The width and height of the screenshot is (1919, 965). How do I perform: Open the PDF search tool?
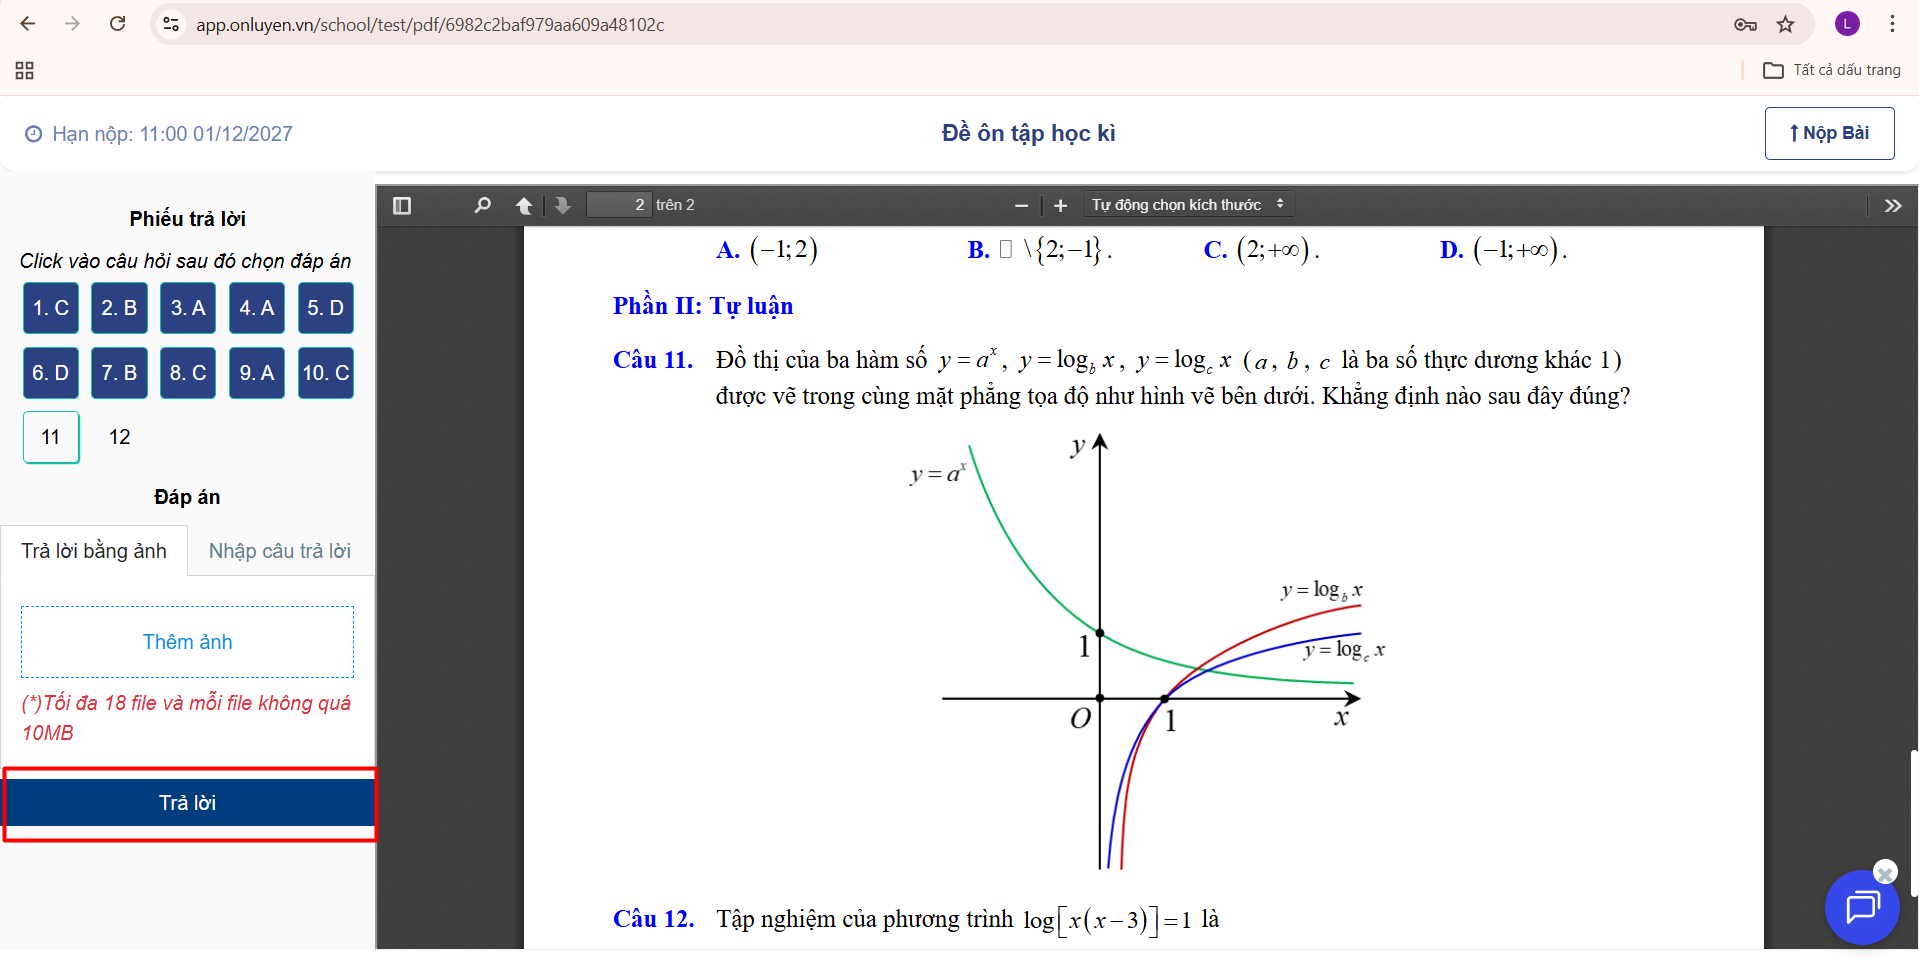(482, 206)
